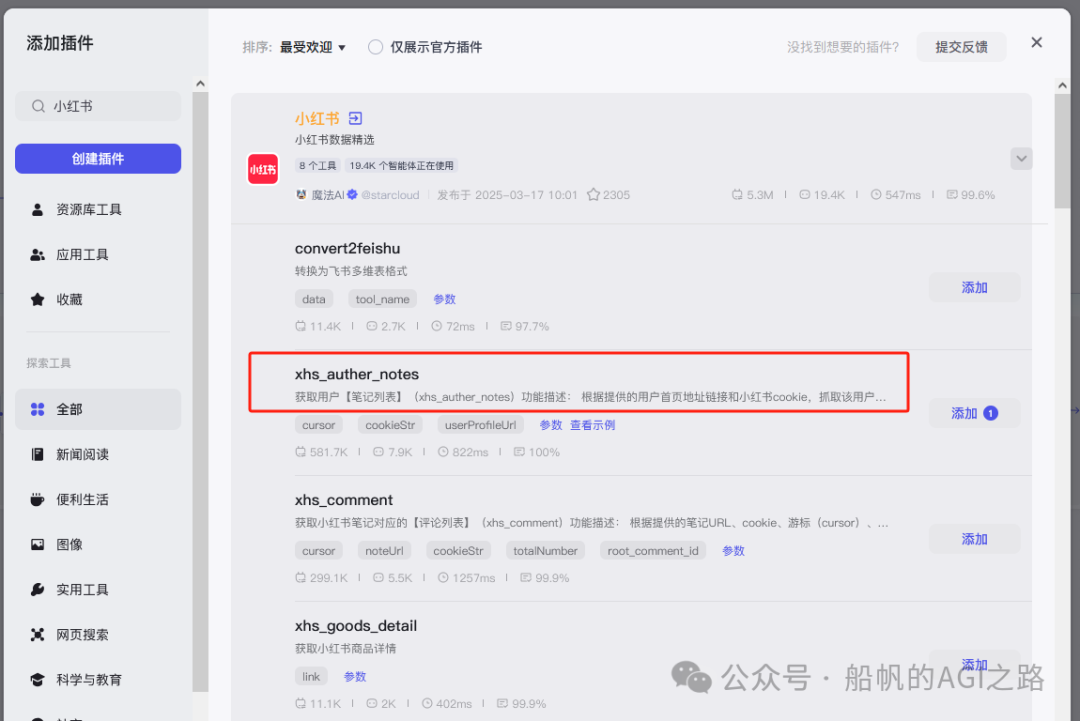The image size is (1080, 721).
Task: Add the xhs_auther_notes tool
Action: pos(974,413)
